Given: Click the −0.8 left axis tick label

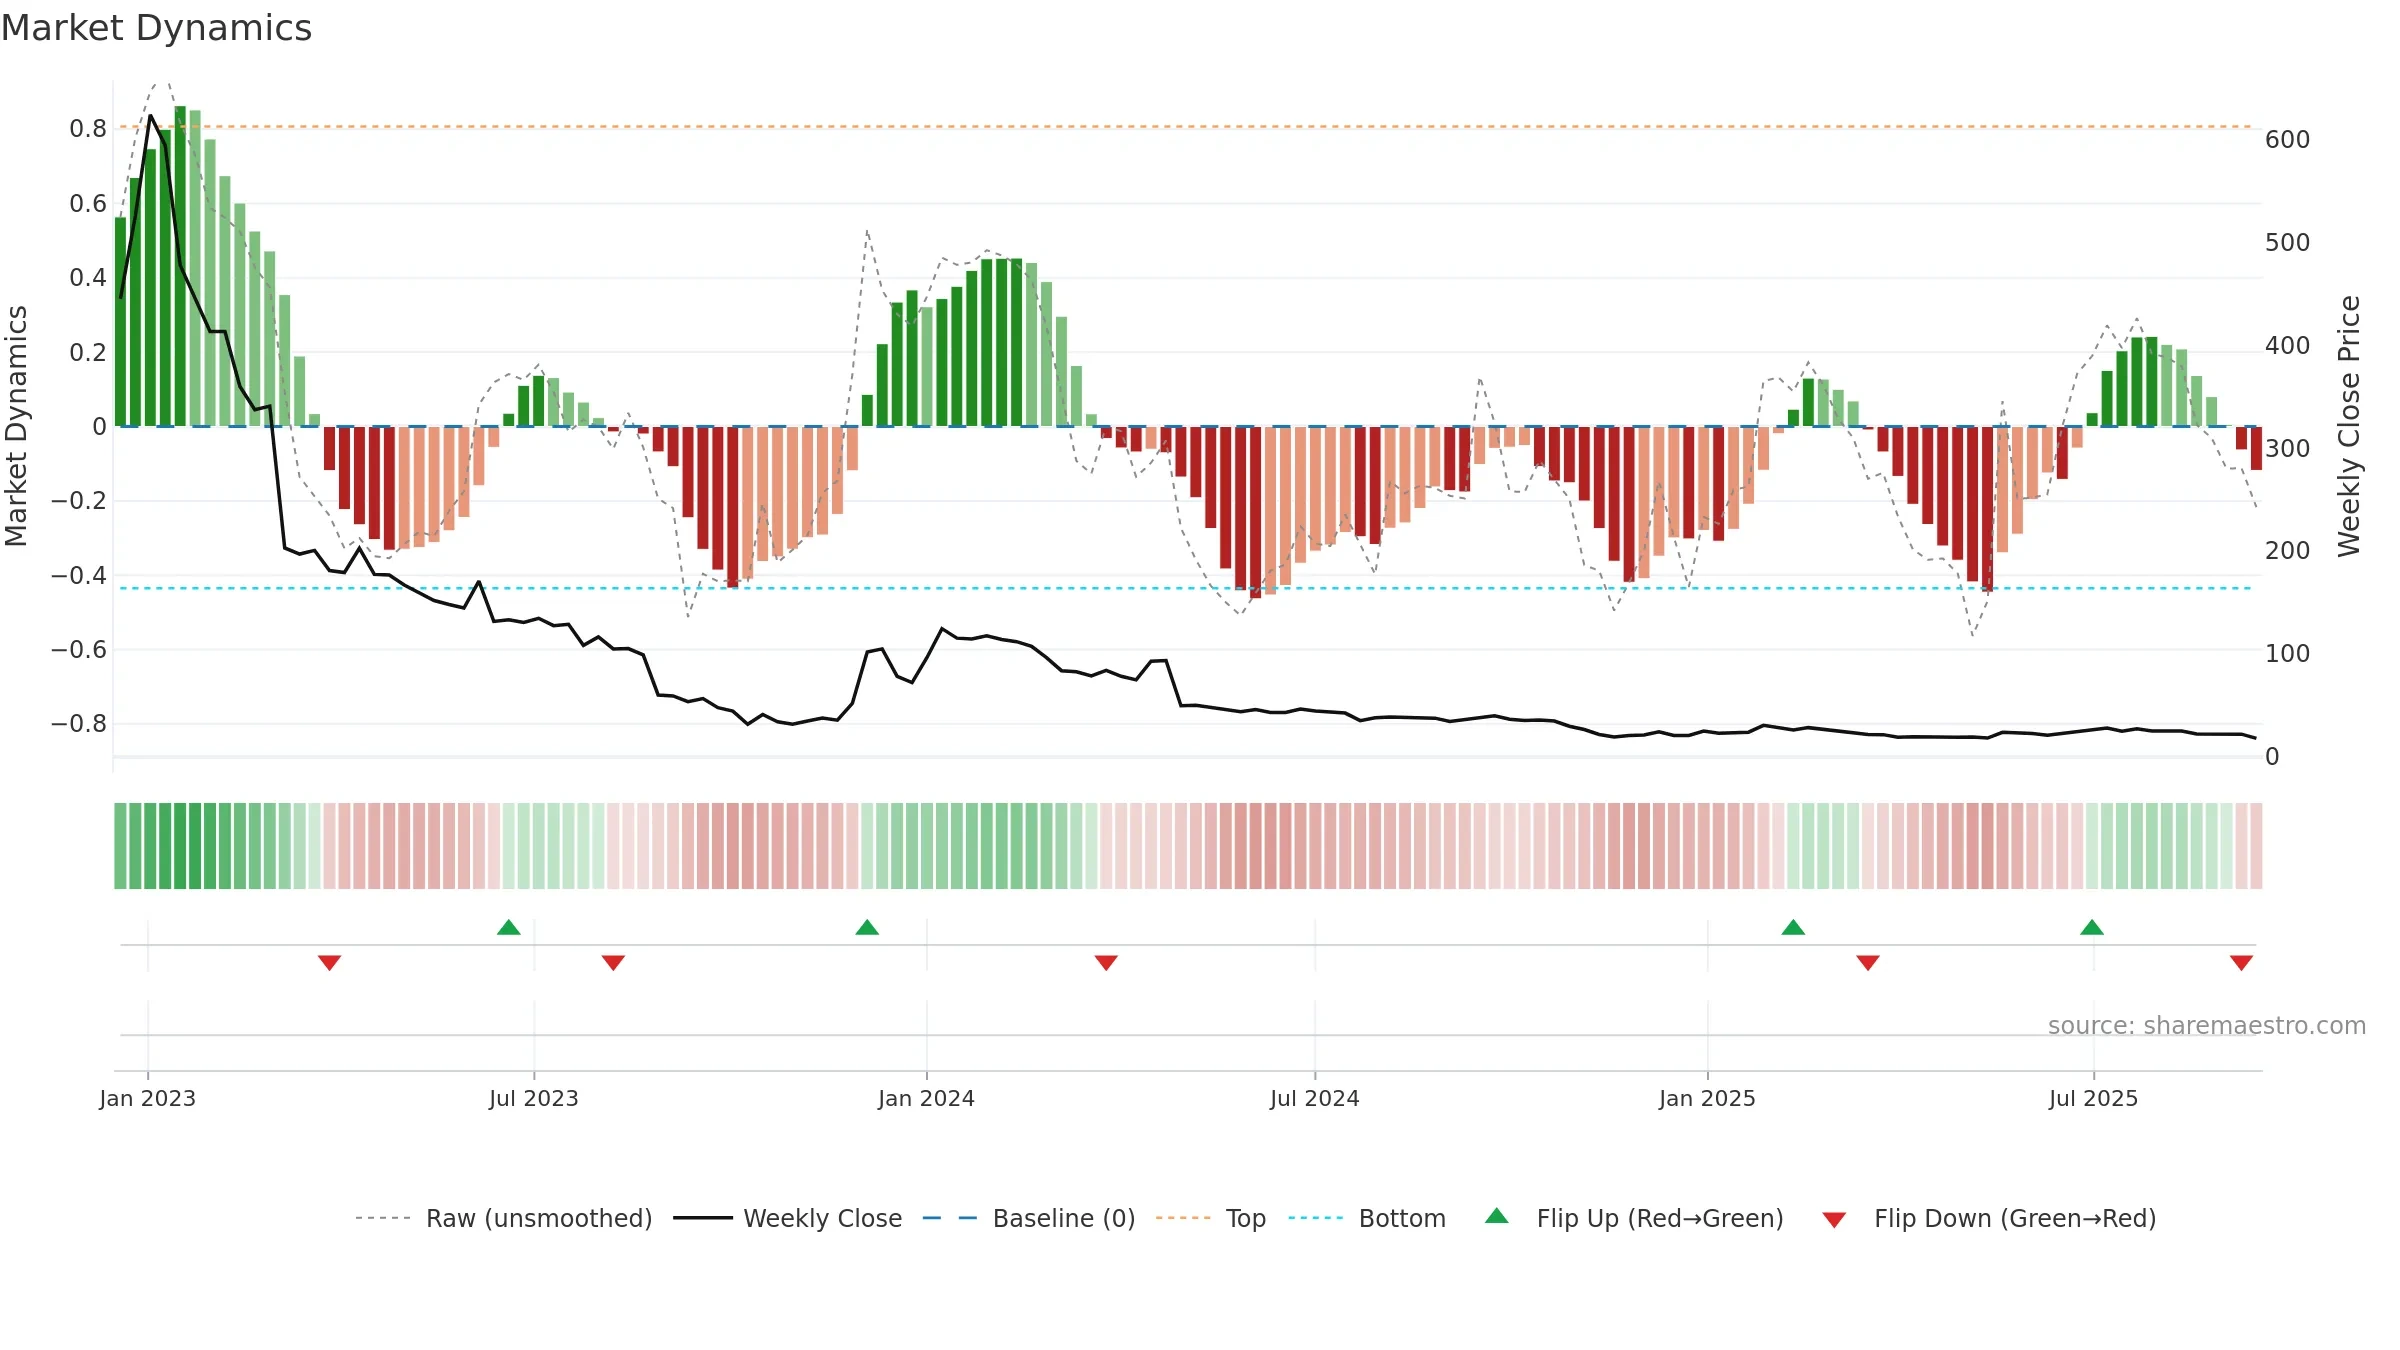Looking at the screenshot, I should click(79, 723).
